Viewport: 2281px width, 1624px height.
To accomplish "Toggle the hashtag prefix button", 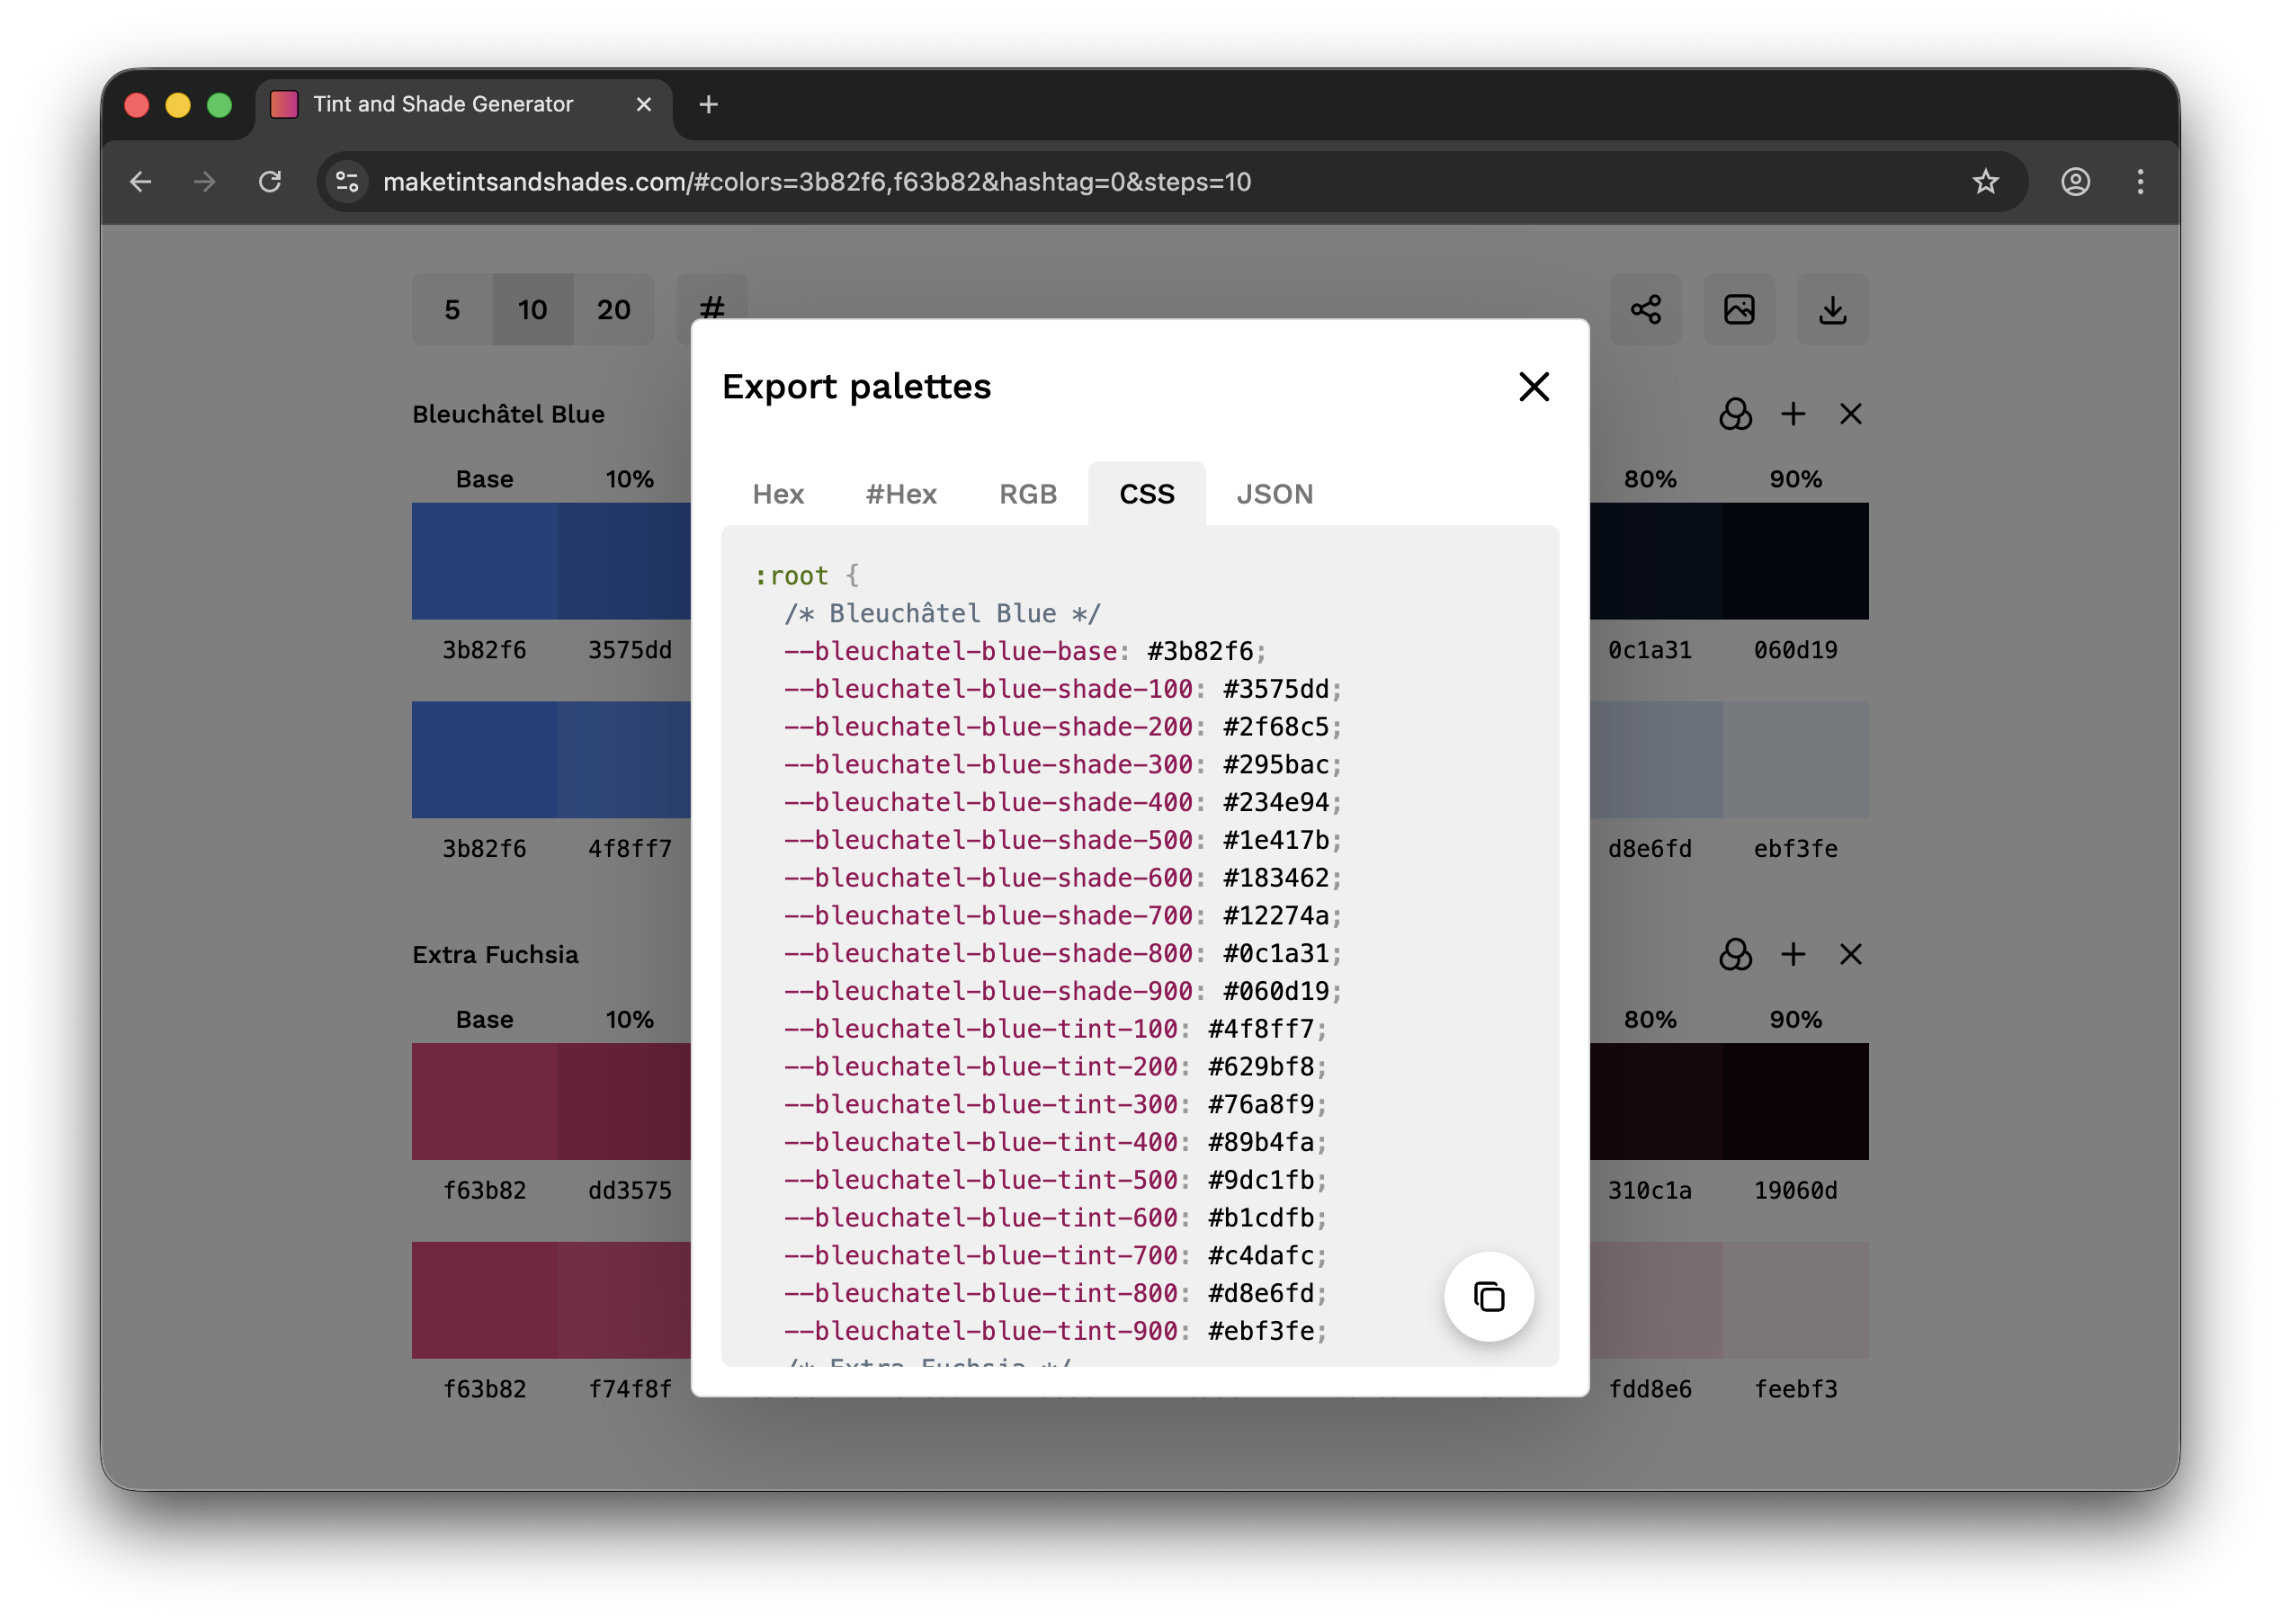I will point(712,309).
